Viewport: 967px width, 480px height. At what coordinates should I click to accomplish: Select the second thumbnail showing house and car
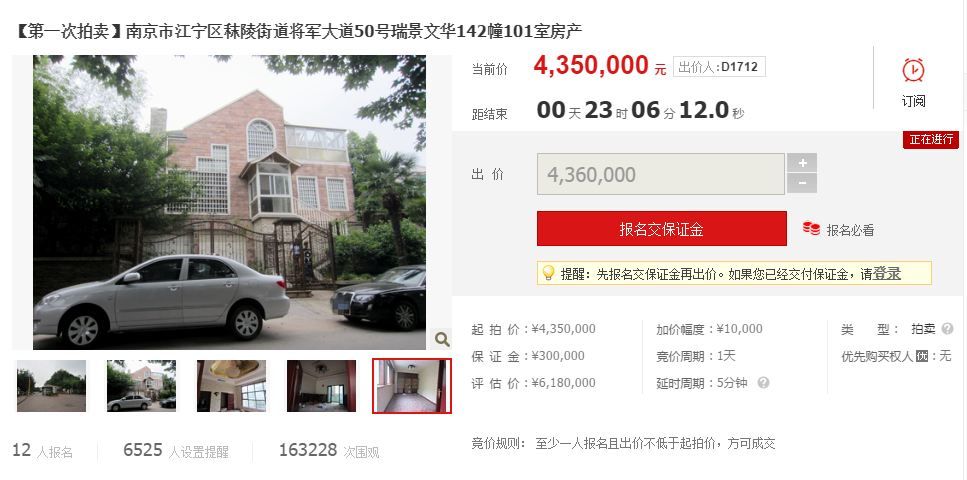click(x=141, y=386)
